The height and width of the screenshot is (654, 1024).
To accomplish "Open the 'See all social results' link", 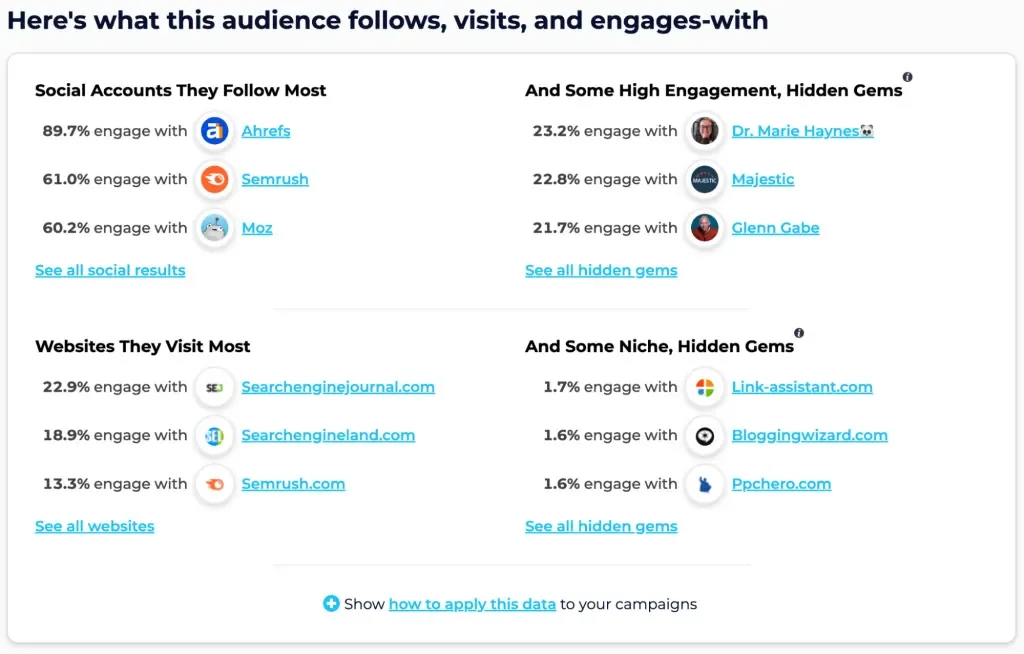I will point(110,270).
